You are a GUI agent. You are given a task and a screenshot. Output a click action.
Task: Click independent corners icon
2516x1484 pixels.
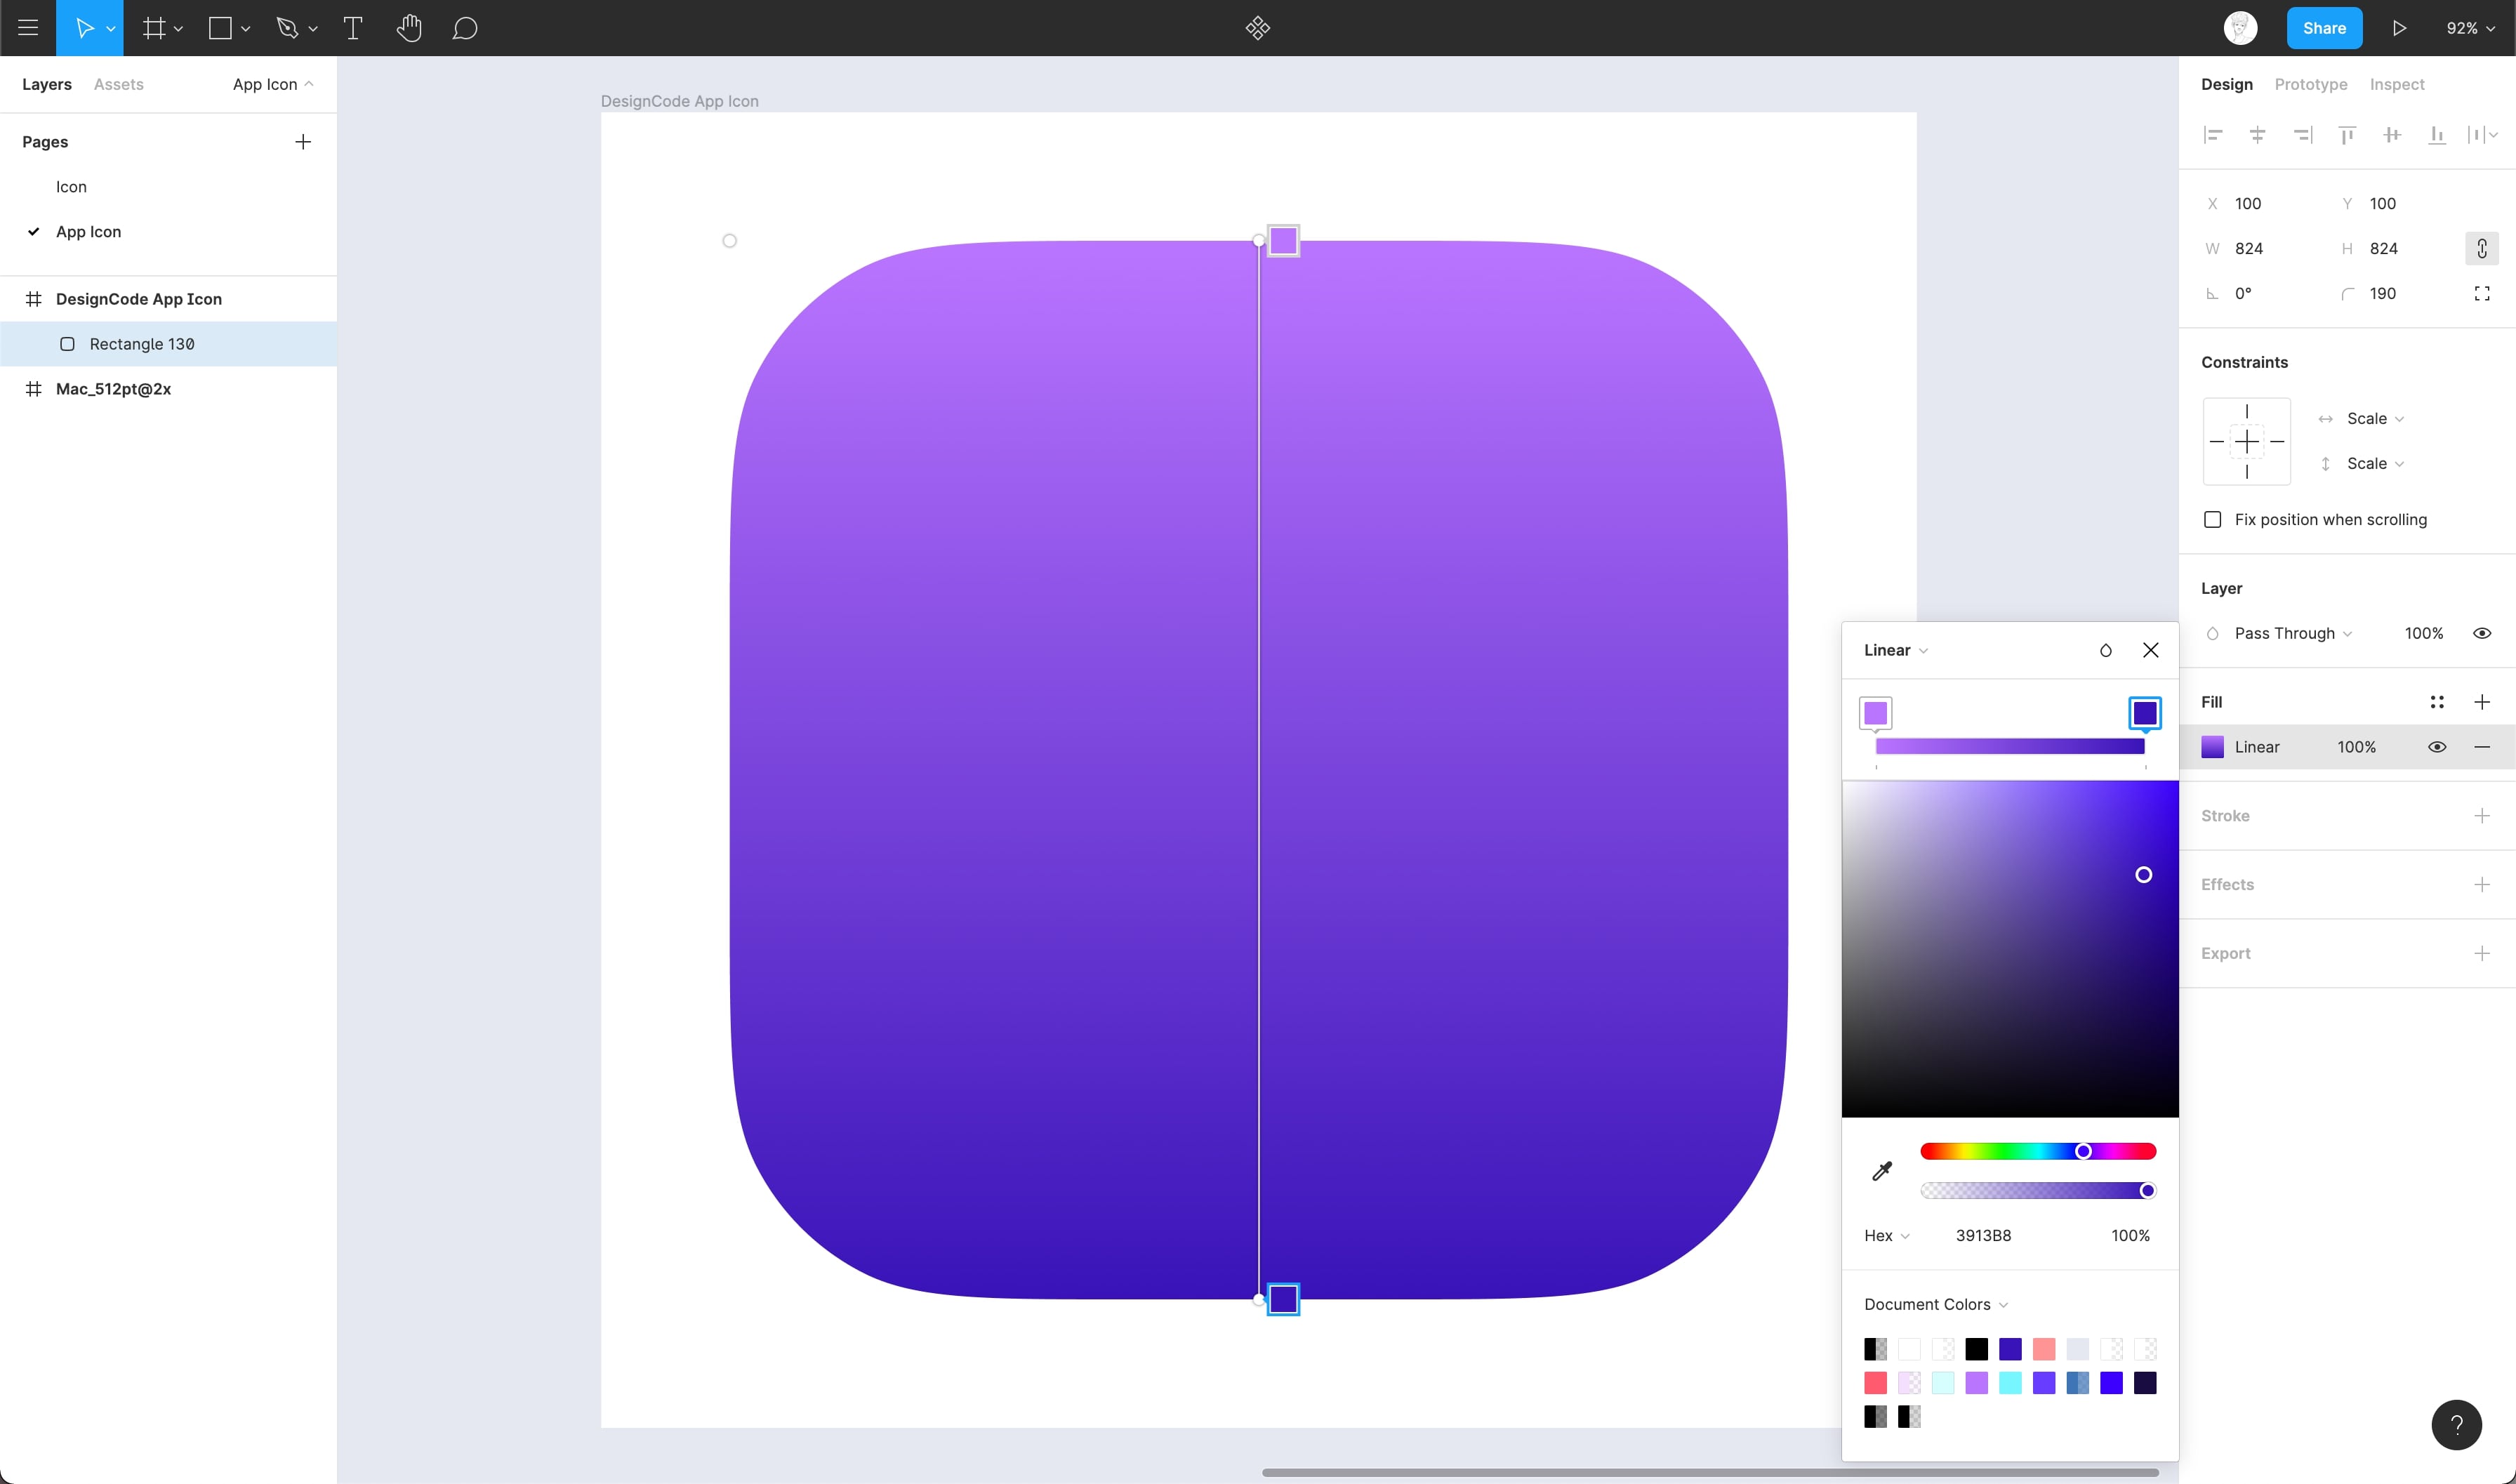point(2481,293)
